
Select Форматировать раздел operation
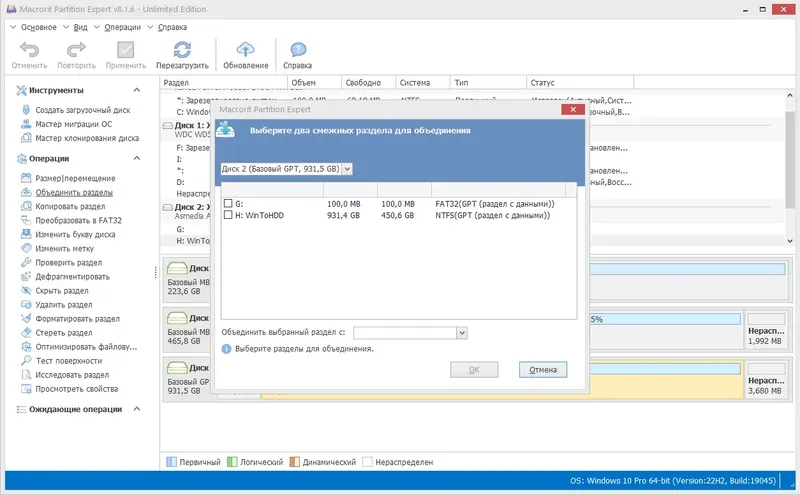click(78, 318)
